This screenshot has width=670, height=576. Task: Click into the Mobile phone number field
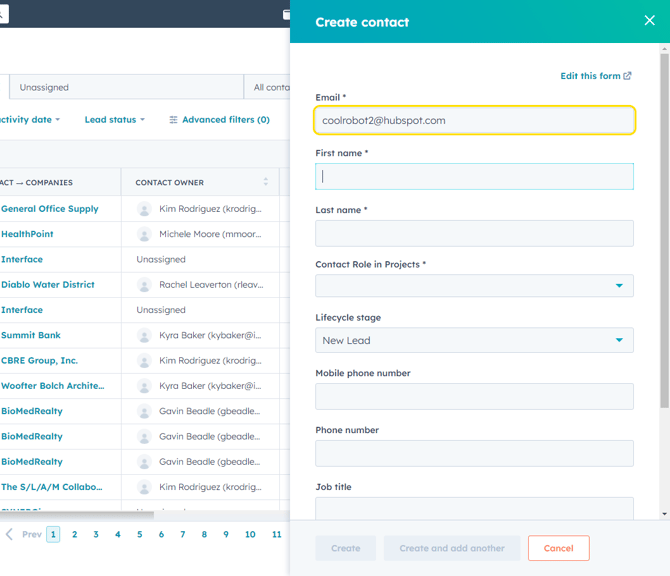(474, 396)
